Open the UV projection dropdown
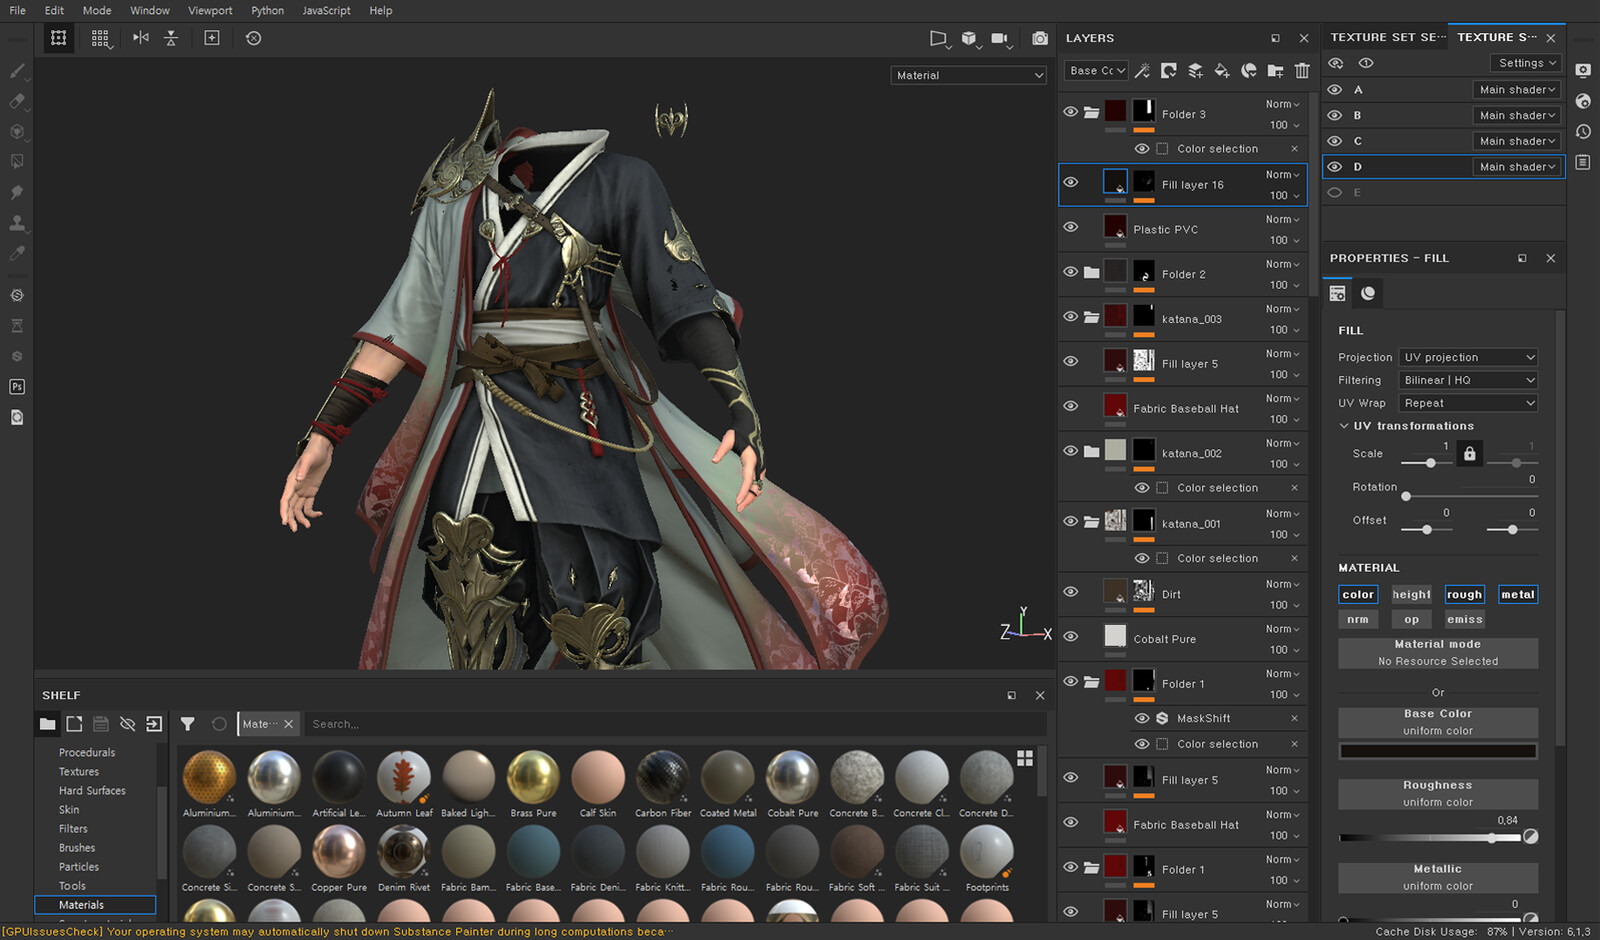 click(1468, 357)
